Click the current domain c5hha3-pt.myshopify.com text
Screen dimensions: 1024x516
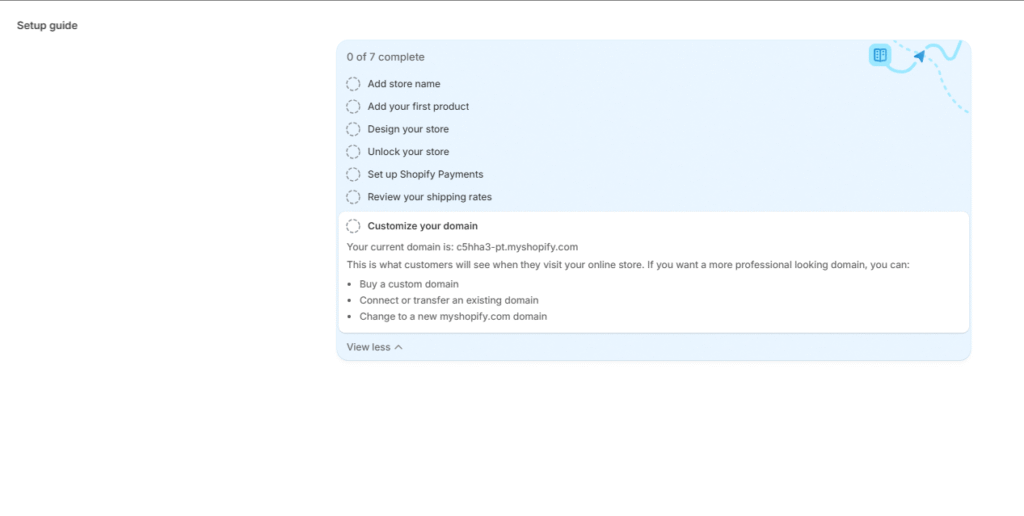tap(517, 246)
